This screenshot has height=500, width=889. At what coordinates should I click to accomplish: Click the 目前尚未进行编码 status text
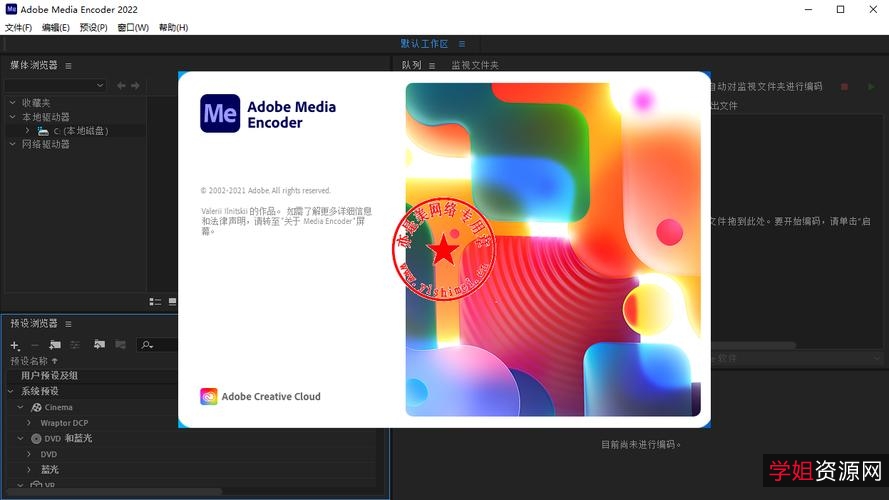641,444
